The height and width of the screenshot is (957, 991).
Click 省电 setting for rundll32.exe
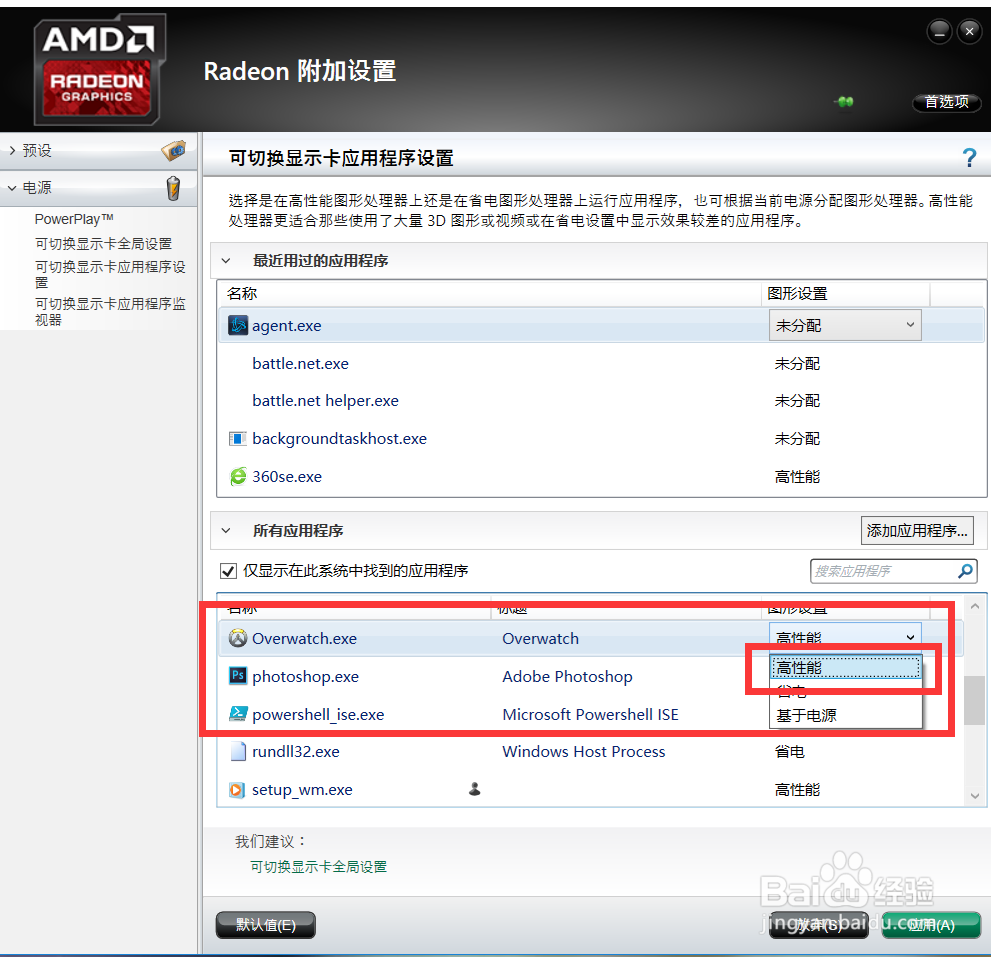tap(789, 752)
